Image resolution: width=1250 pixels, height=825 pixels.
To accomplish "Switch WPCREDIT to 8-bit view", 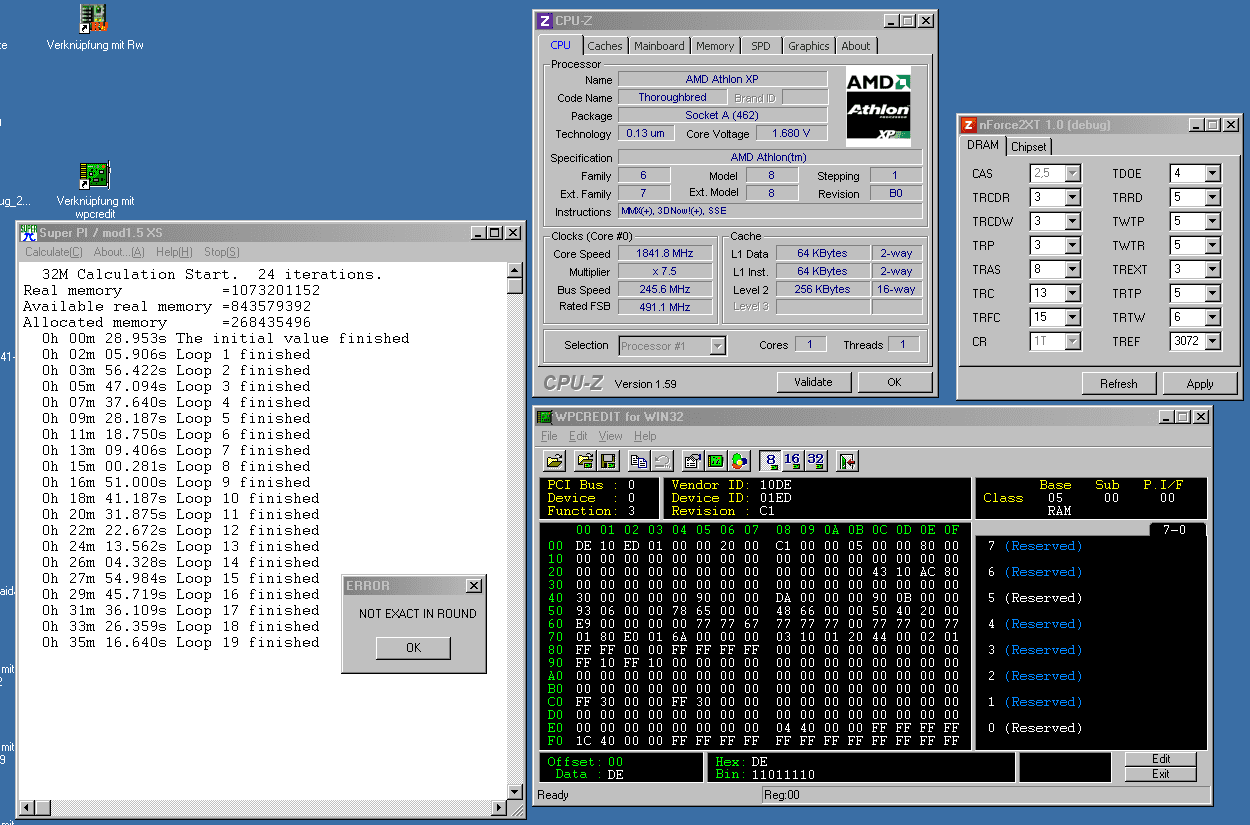I will 770,461.
